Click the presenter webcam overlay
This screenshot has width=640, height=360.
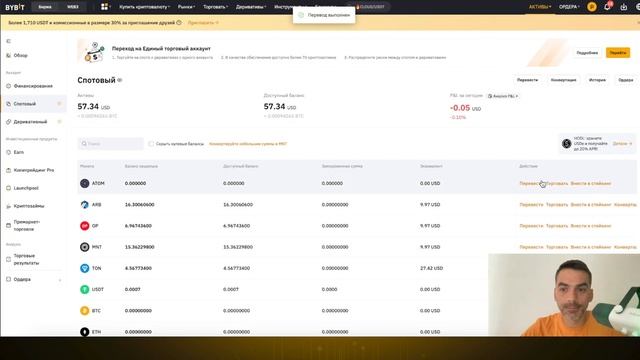coord(564,295)
